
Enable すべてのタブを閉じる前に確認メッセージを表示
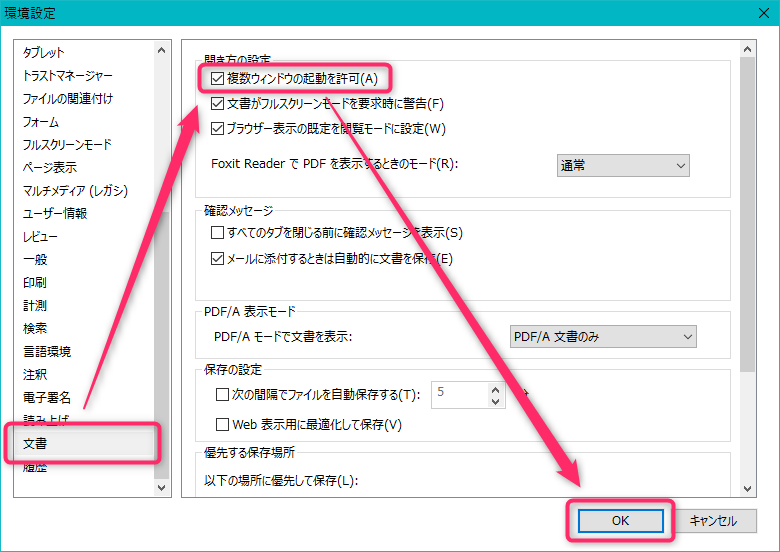pos(218,233)
